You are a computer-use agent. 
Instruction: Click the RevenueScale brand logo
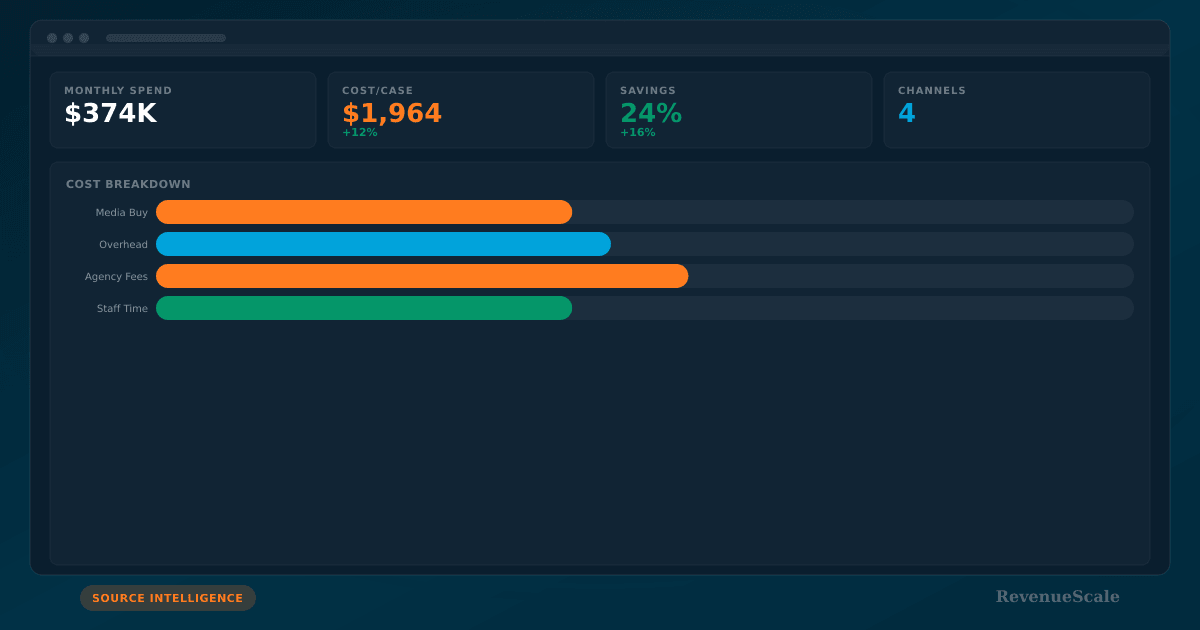point(1057,597)
